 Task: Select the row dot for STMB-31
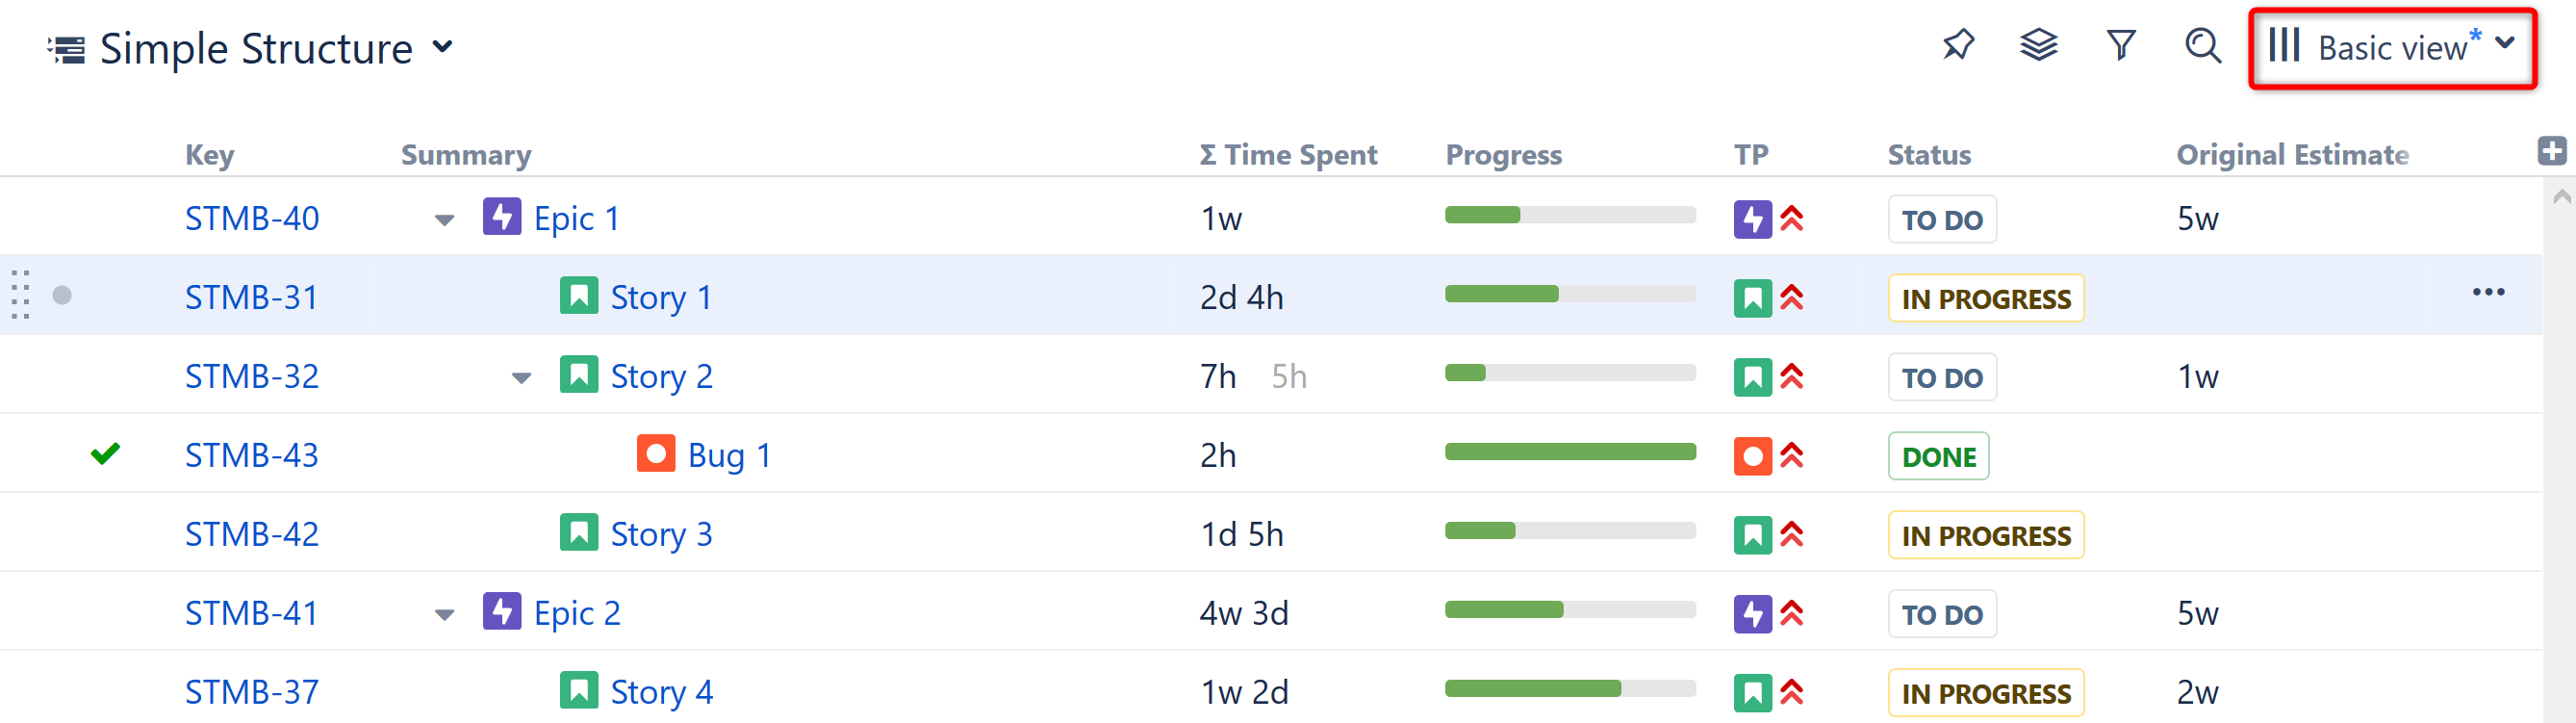pos(62,295)
